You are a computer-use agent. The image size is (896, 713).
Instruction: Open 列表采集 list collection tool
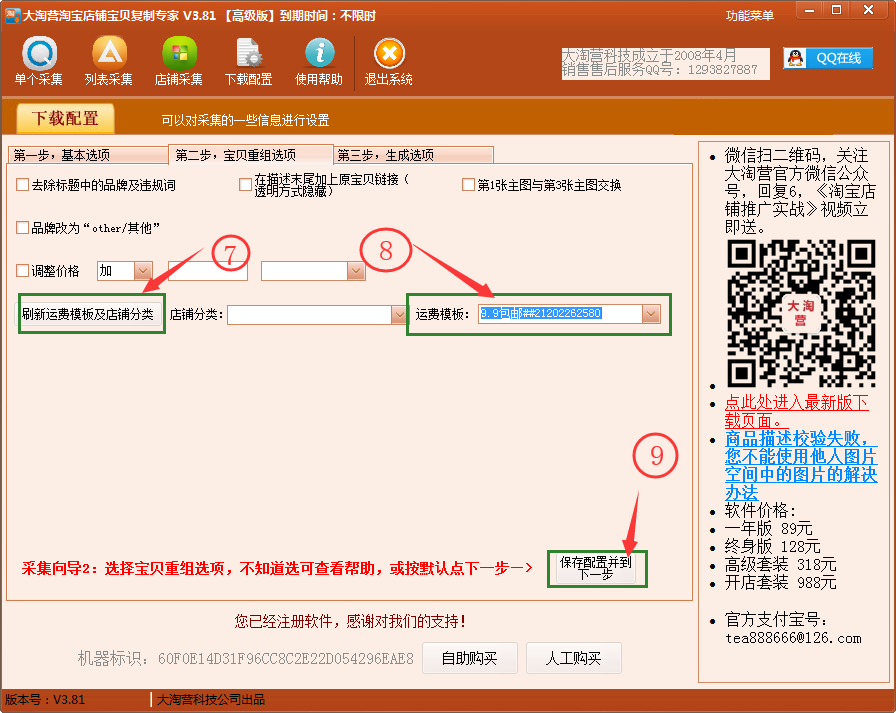click(x=109, y=61)
